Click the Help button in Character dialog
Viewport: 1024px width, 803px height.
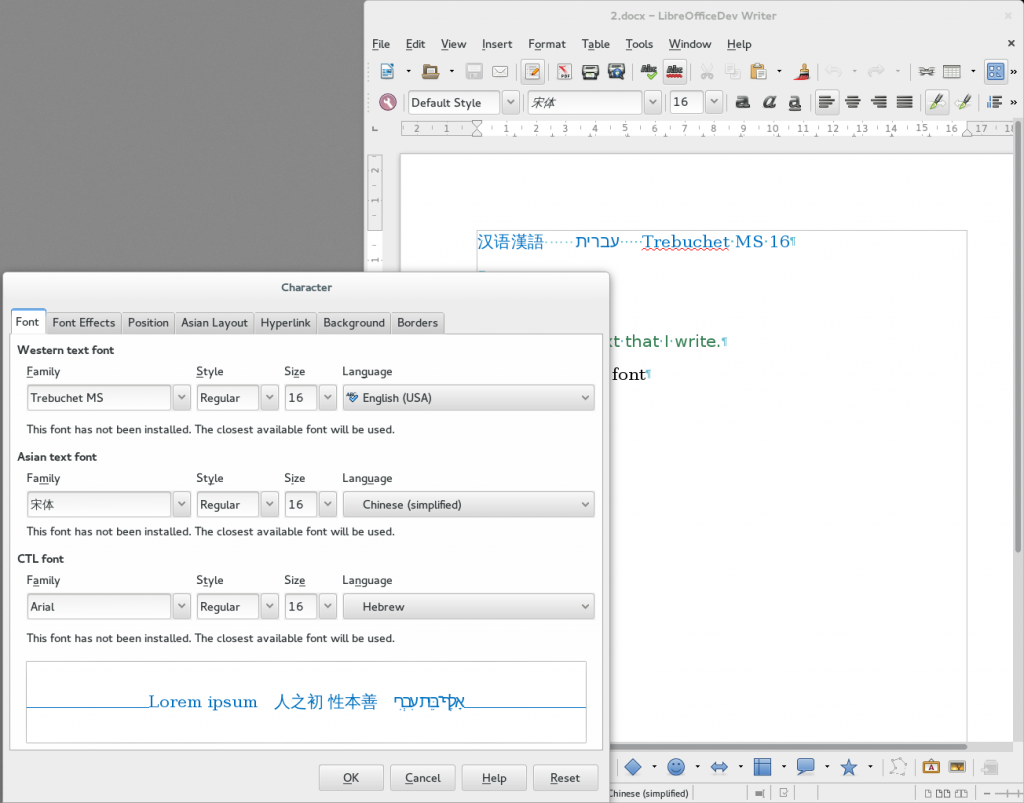point(494,778)
